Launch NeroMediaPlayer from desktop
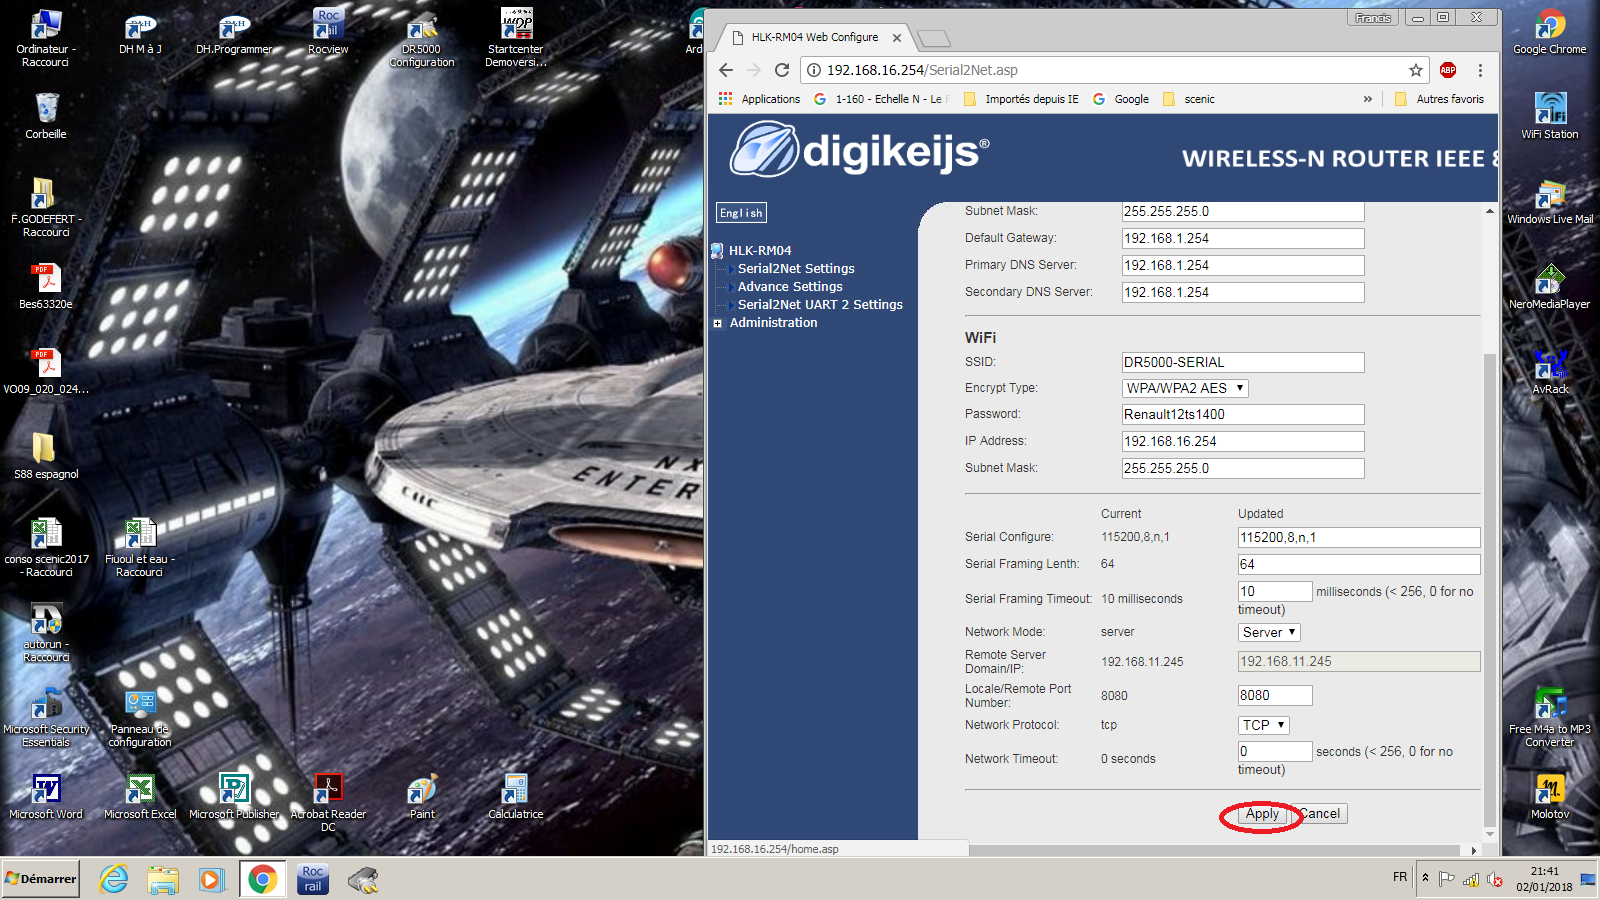 click(1550, 286)
